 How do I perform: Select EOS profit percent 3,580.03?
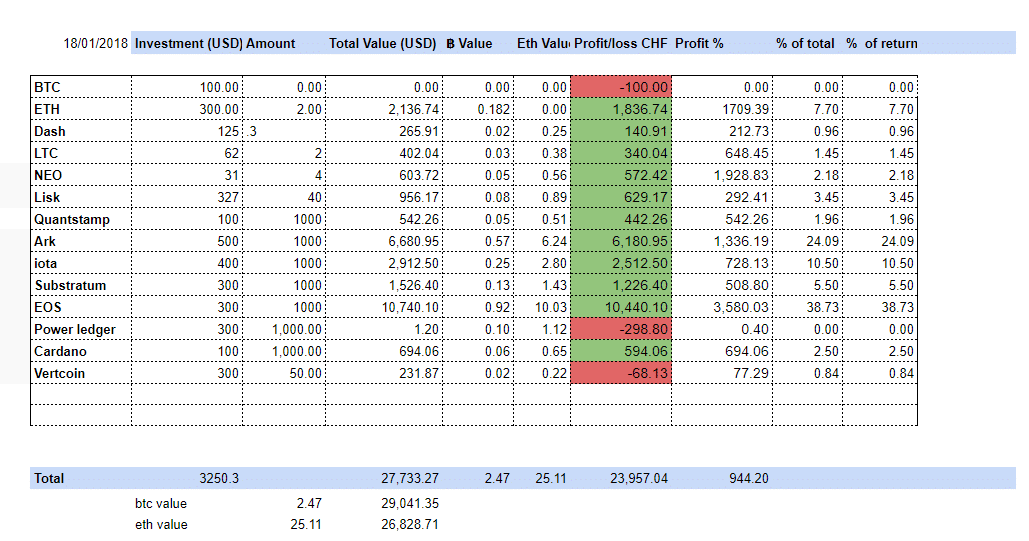pos(742,307)
